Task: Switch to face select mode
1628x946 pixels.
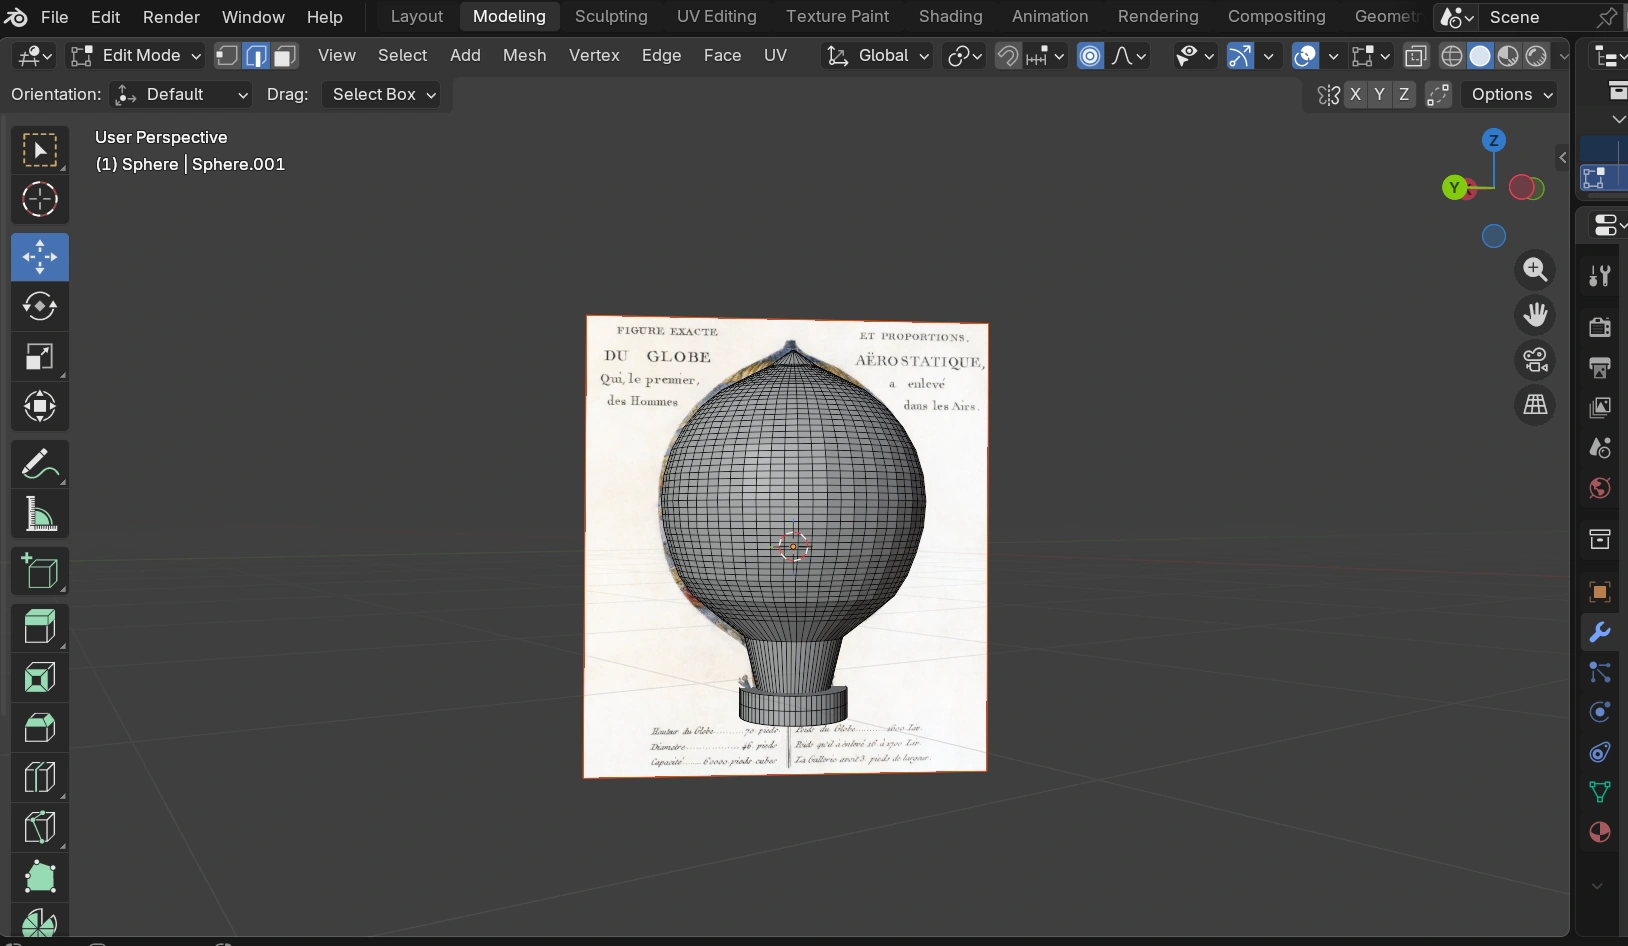Action: click(285, 56)
